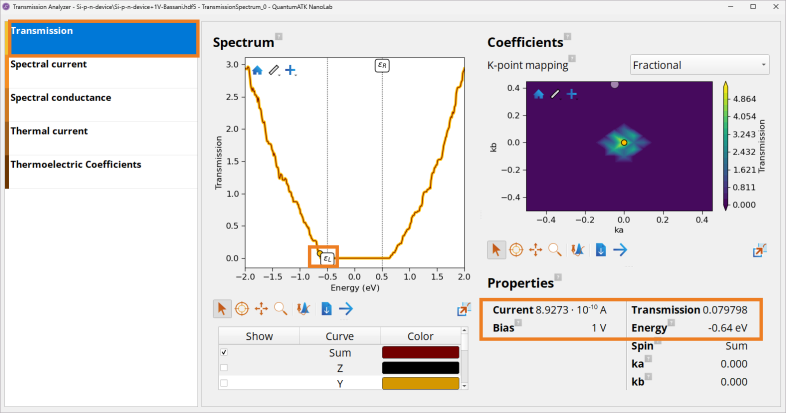
Task: Reset Spectrum plot view with home icon
Action: coord(257,70)
